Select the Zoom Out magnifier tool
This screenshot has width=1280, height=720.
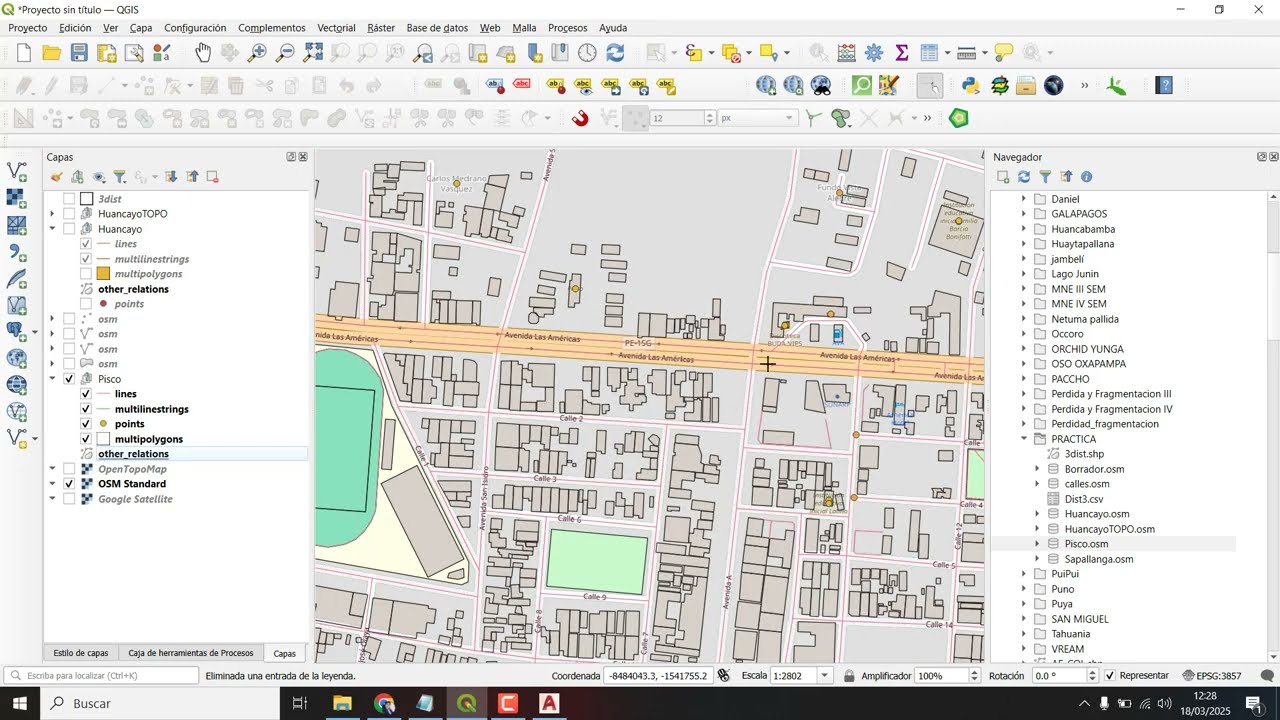click(286, 53)
